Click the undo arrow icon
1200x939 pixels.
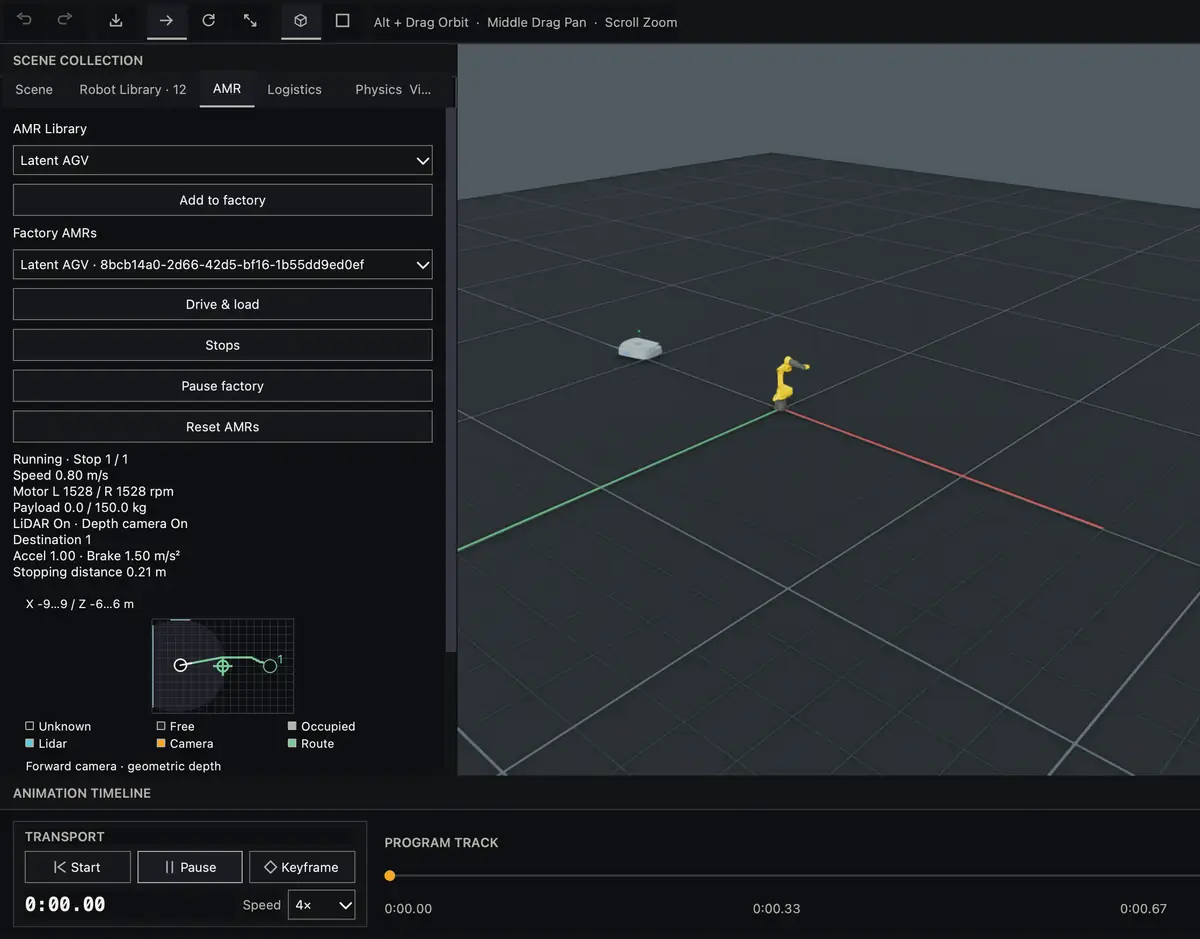tap(25, 20)
